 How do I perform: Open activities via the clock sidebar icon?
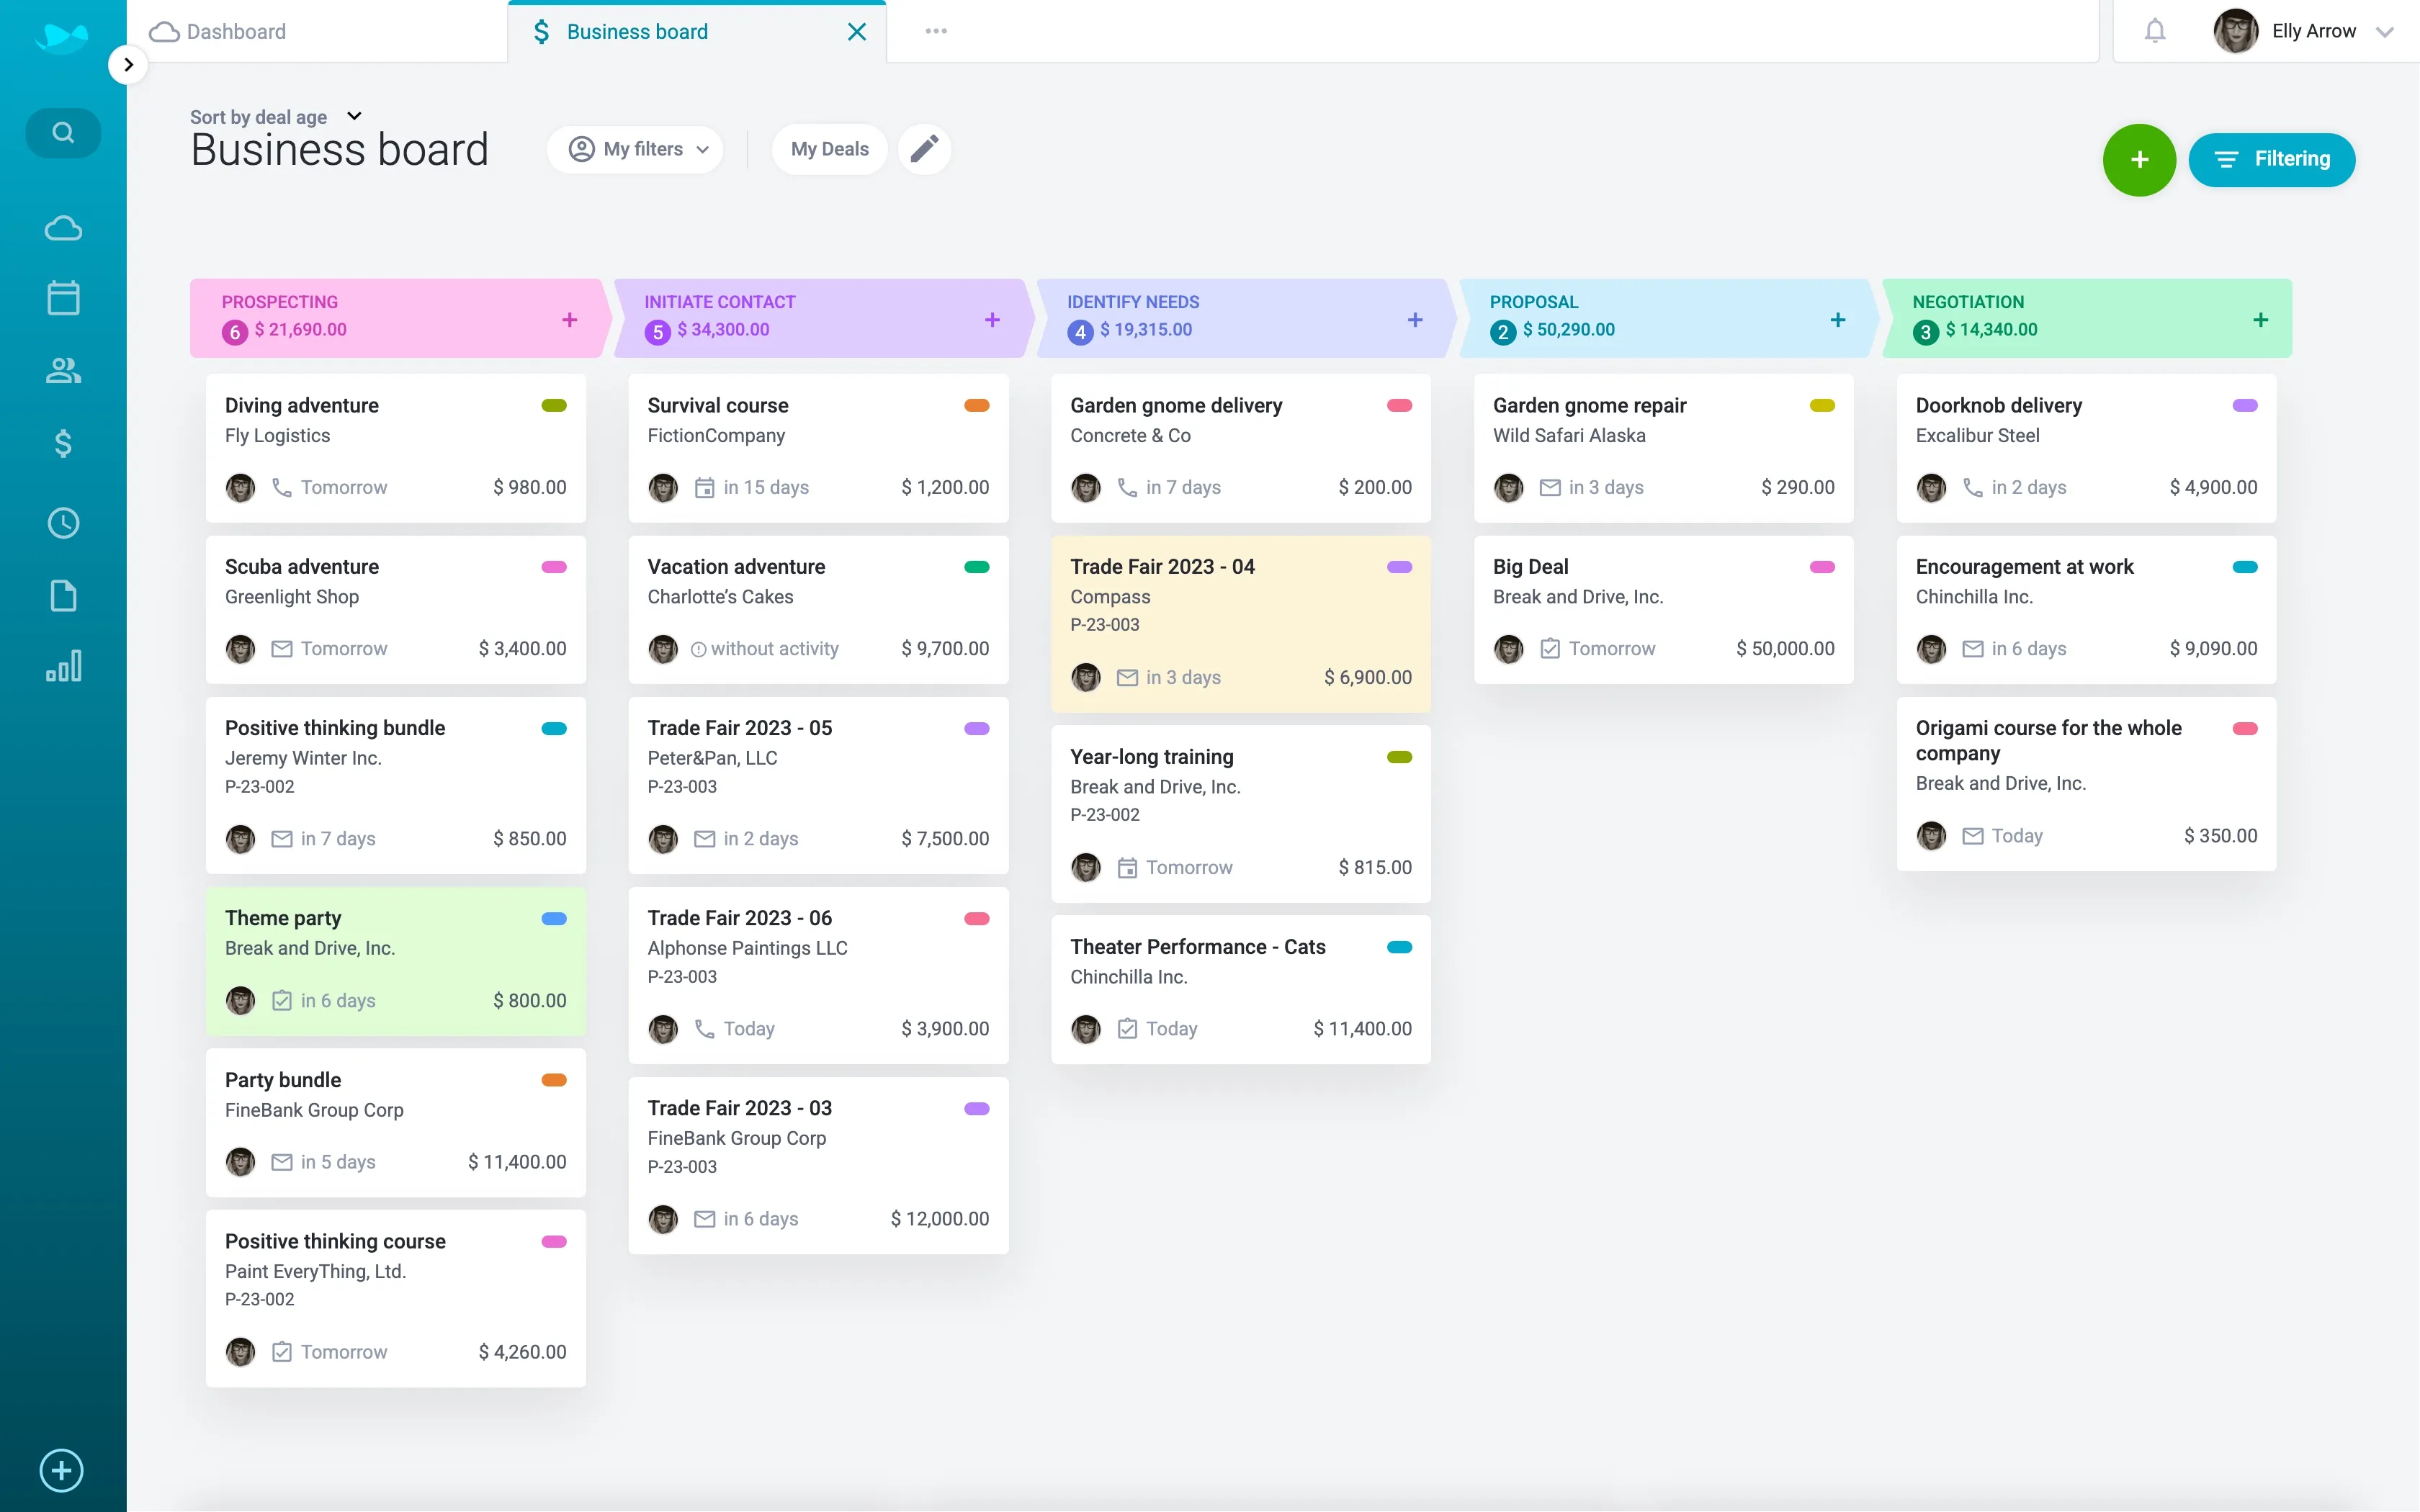(62, 522)
